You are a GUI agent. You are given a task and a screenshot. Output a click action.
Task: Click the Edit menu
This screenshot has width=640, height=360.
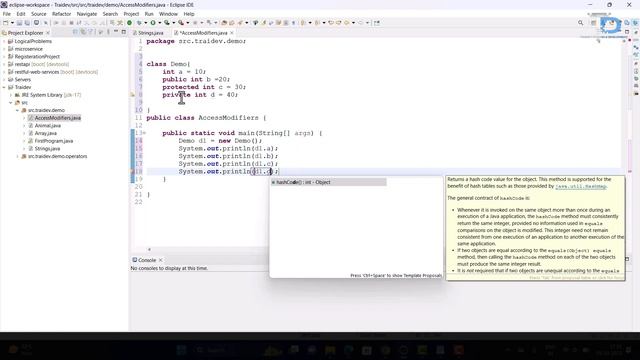(21, 14)
